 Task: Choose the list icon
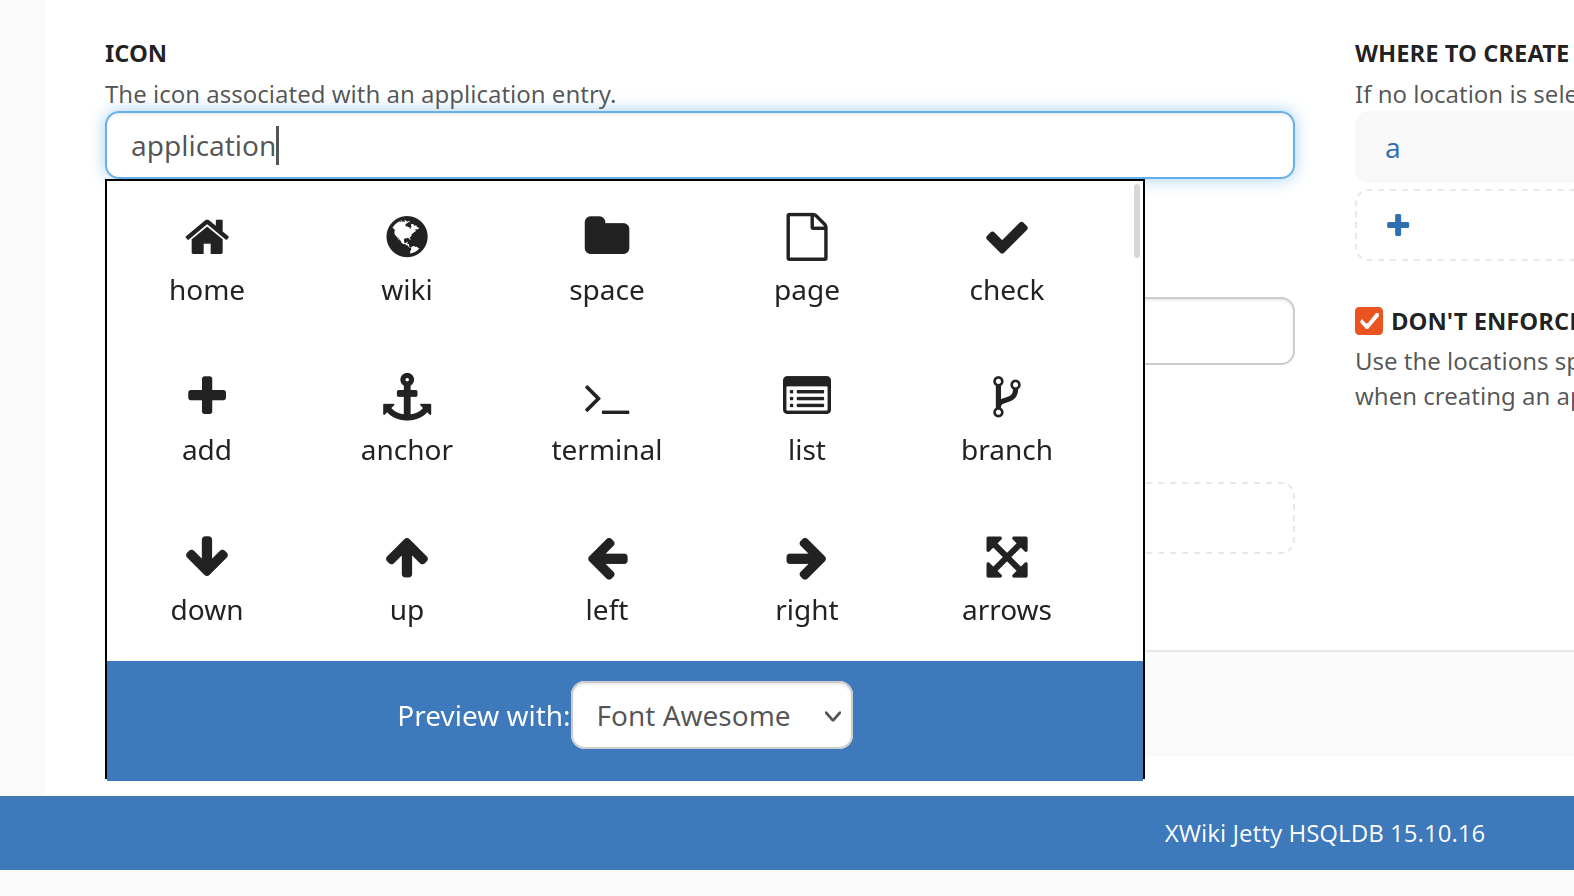pos(807,397)
